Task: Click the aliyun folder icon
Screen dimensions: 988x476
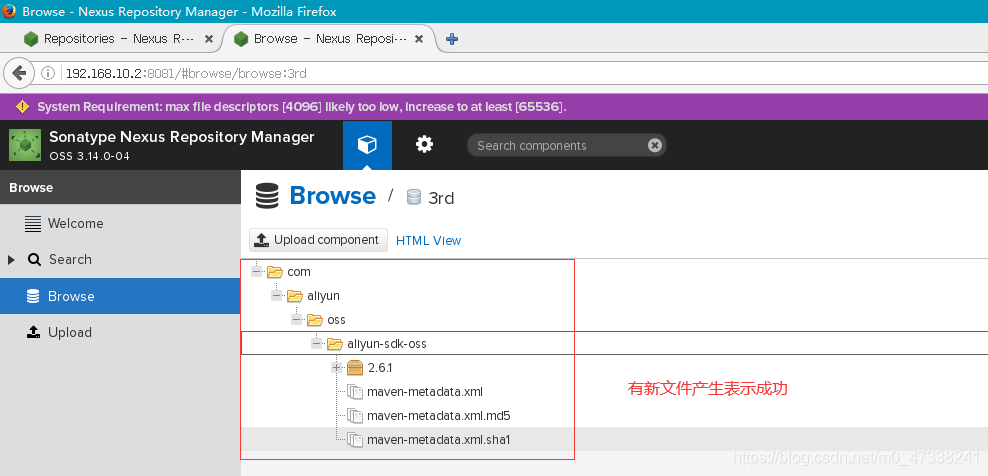Action: click(x=295, y=296)
